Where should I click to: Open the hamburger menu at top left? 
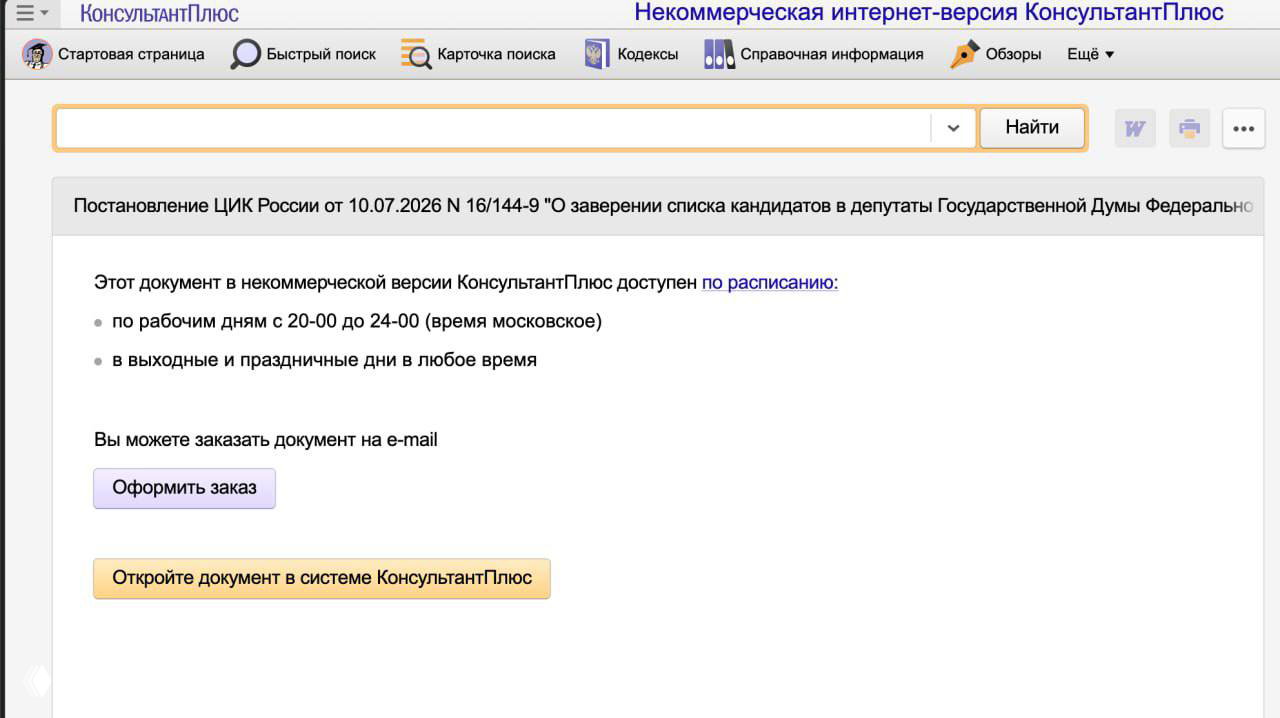point(31,13)
